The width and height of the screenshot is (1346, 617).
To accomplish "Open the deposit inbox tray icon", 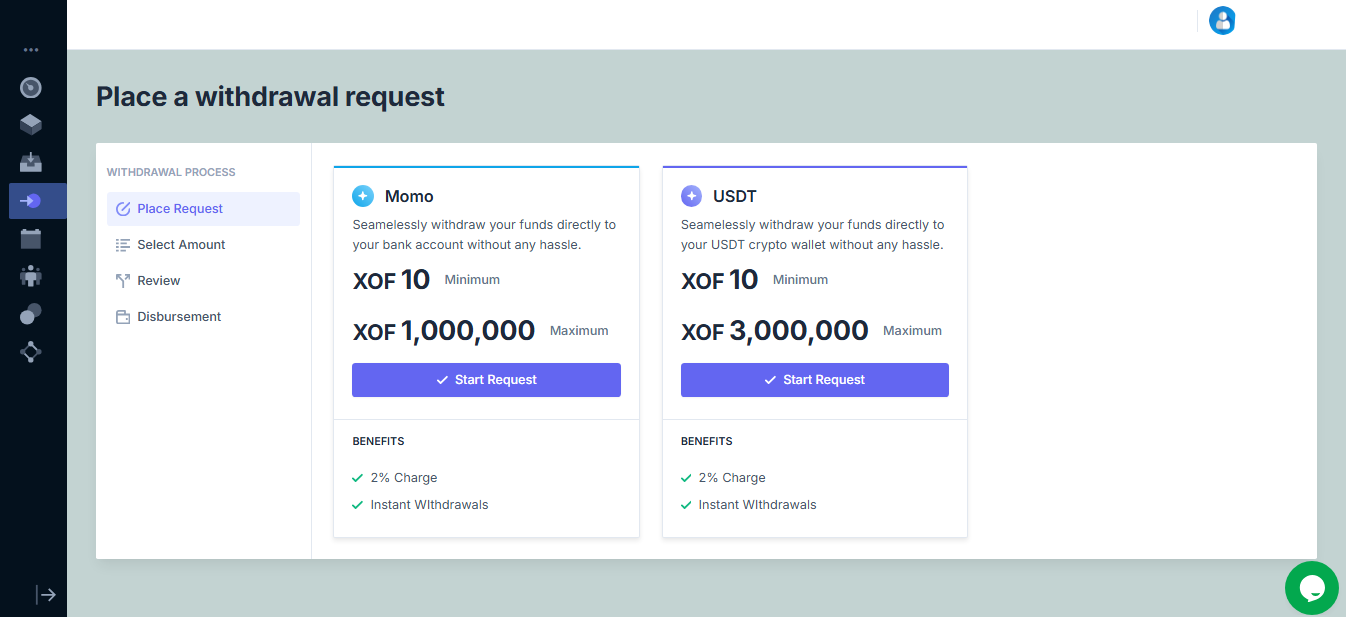I will pyautogui.click(x=31, y=162).
